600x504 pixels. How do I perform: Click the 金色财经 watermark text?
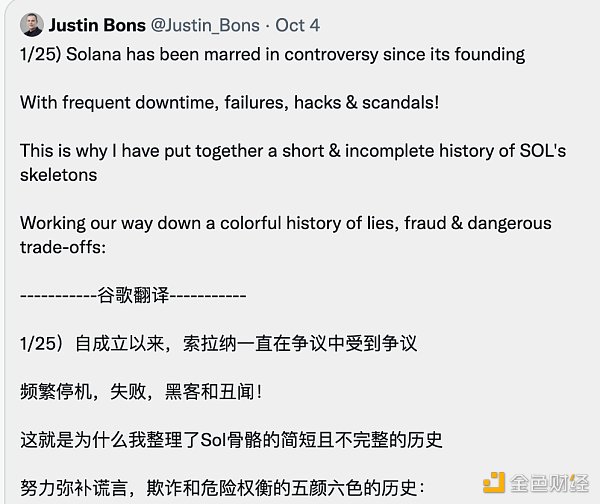[x=550, y=483]
